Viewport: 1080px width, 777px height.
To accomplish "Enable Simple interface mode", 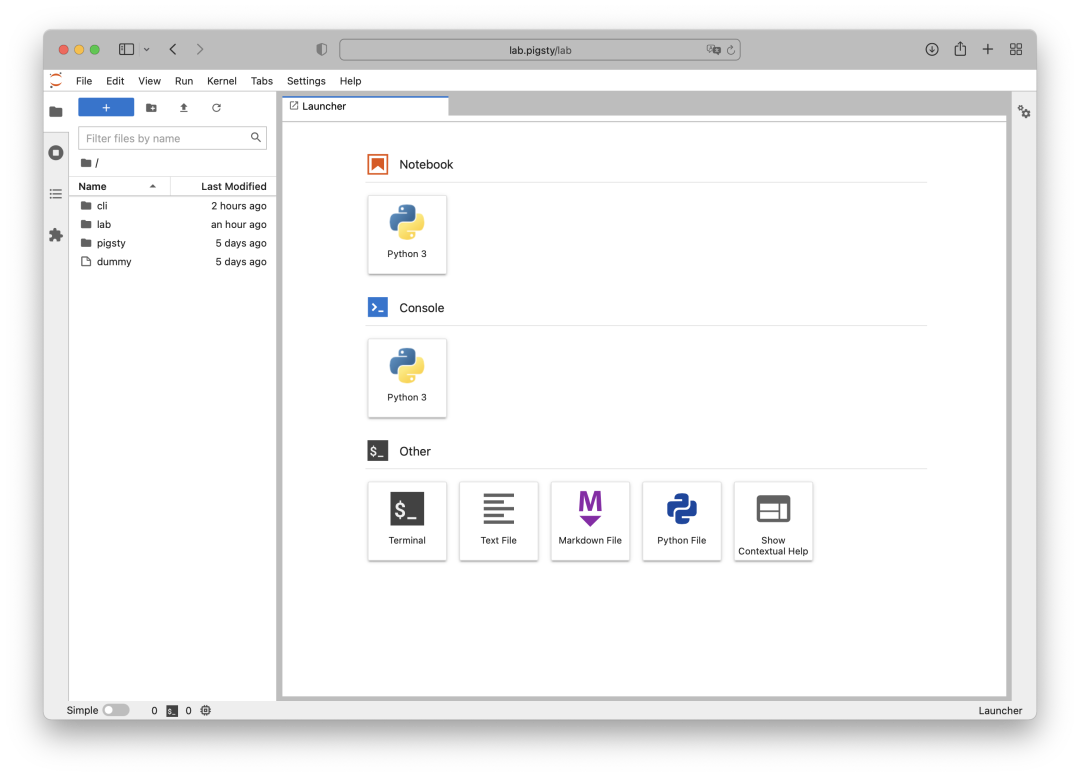I will [x=115, y=710].
